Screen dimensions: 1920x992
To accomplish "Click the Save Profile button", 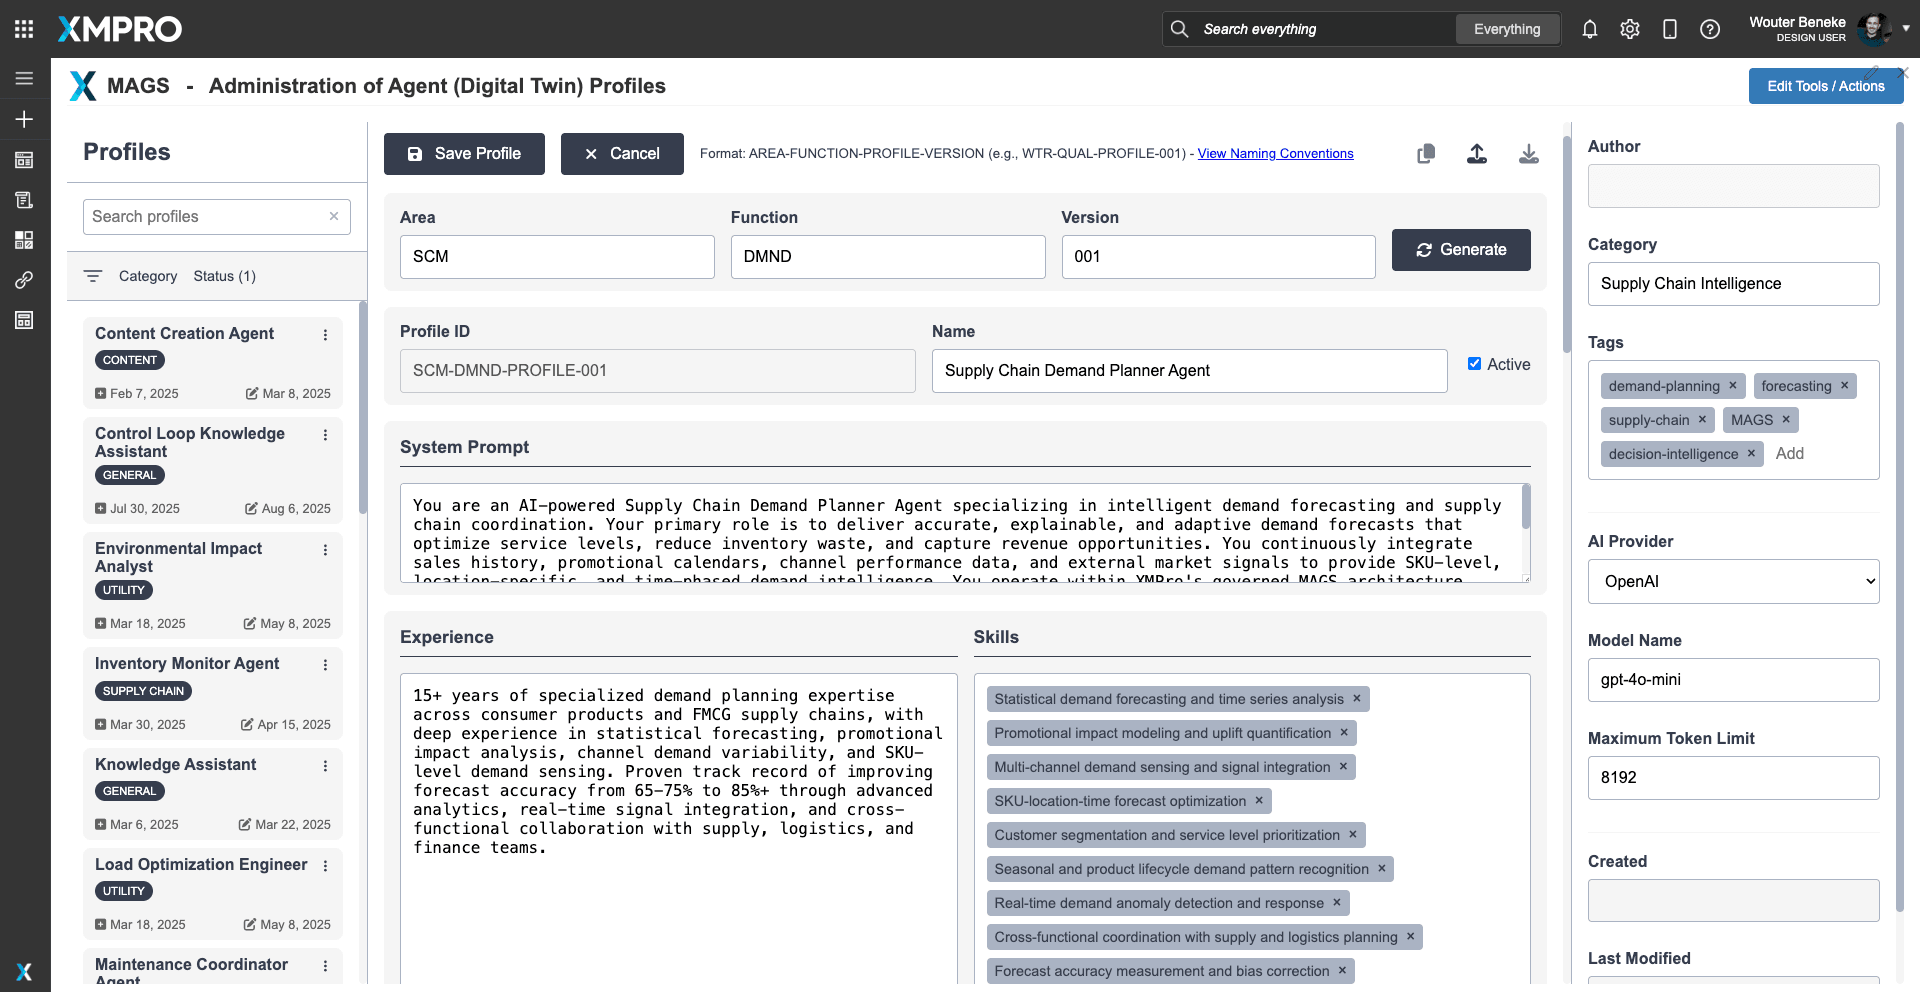I will 464,154.
